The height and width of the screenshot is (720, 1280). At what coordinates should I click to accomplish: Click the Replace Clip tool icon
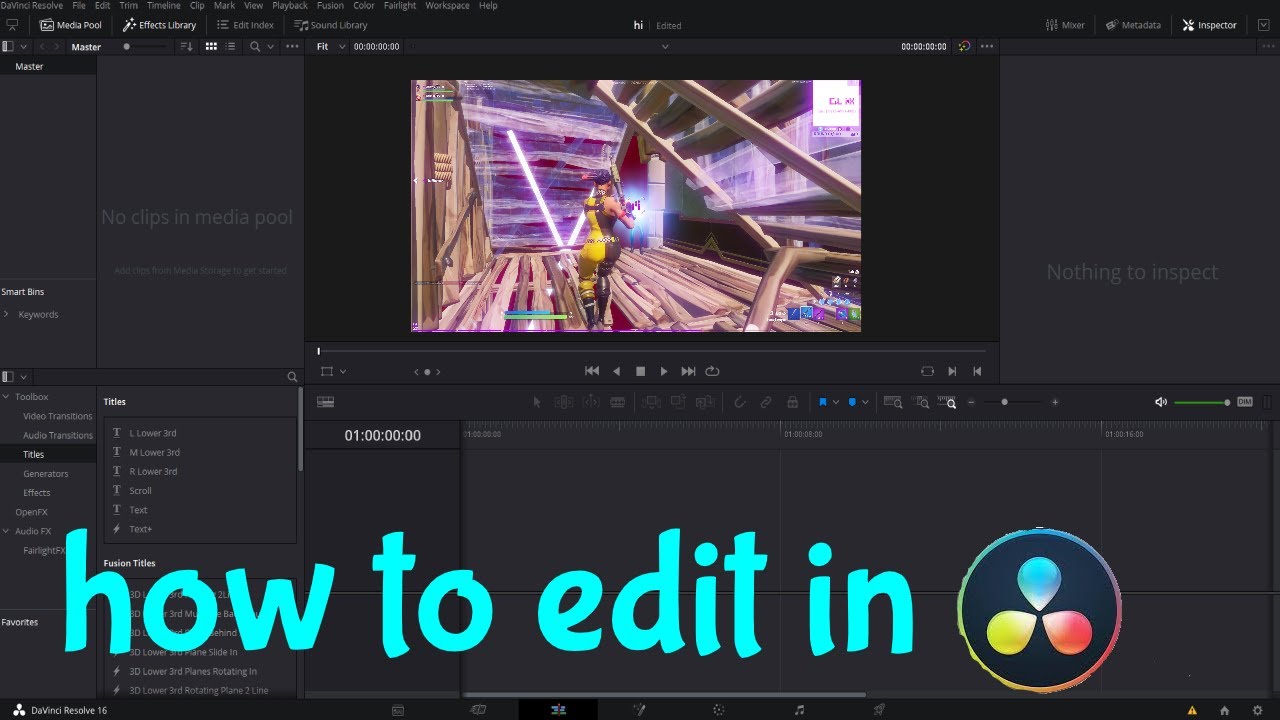[x=705, y=402]
